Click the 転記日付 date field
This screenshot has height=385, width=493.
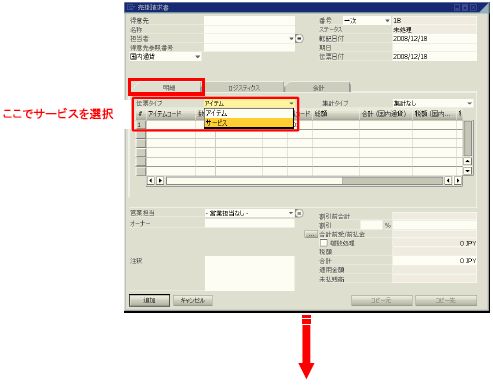[434, 39]
